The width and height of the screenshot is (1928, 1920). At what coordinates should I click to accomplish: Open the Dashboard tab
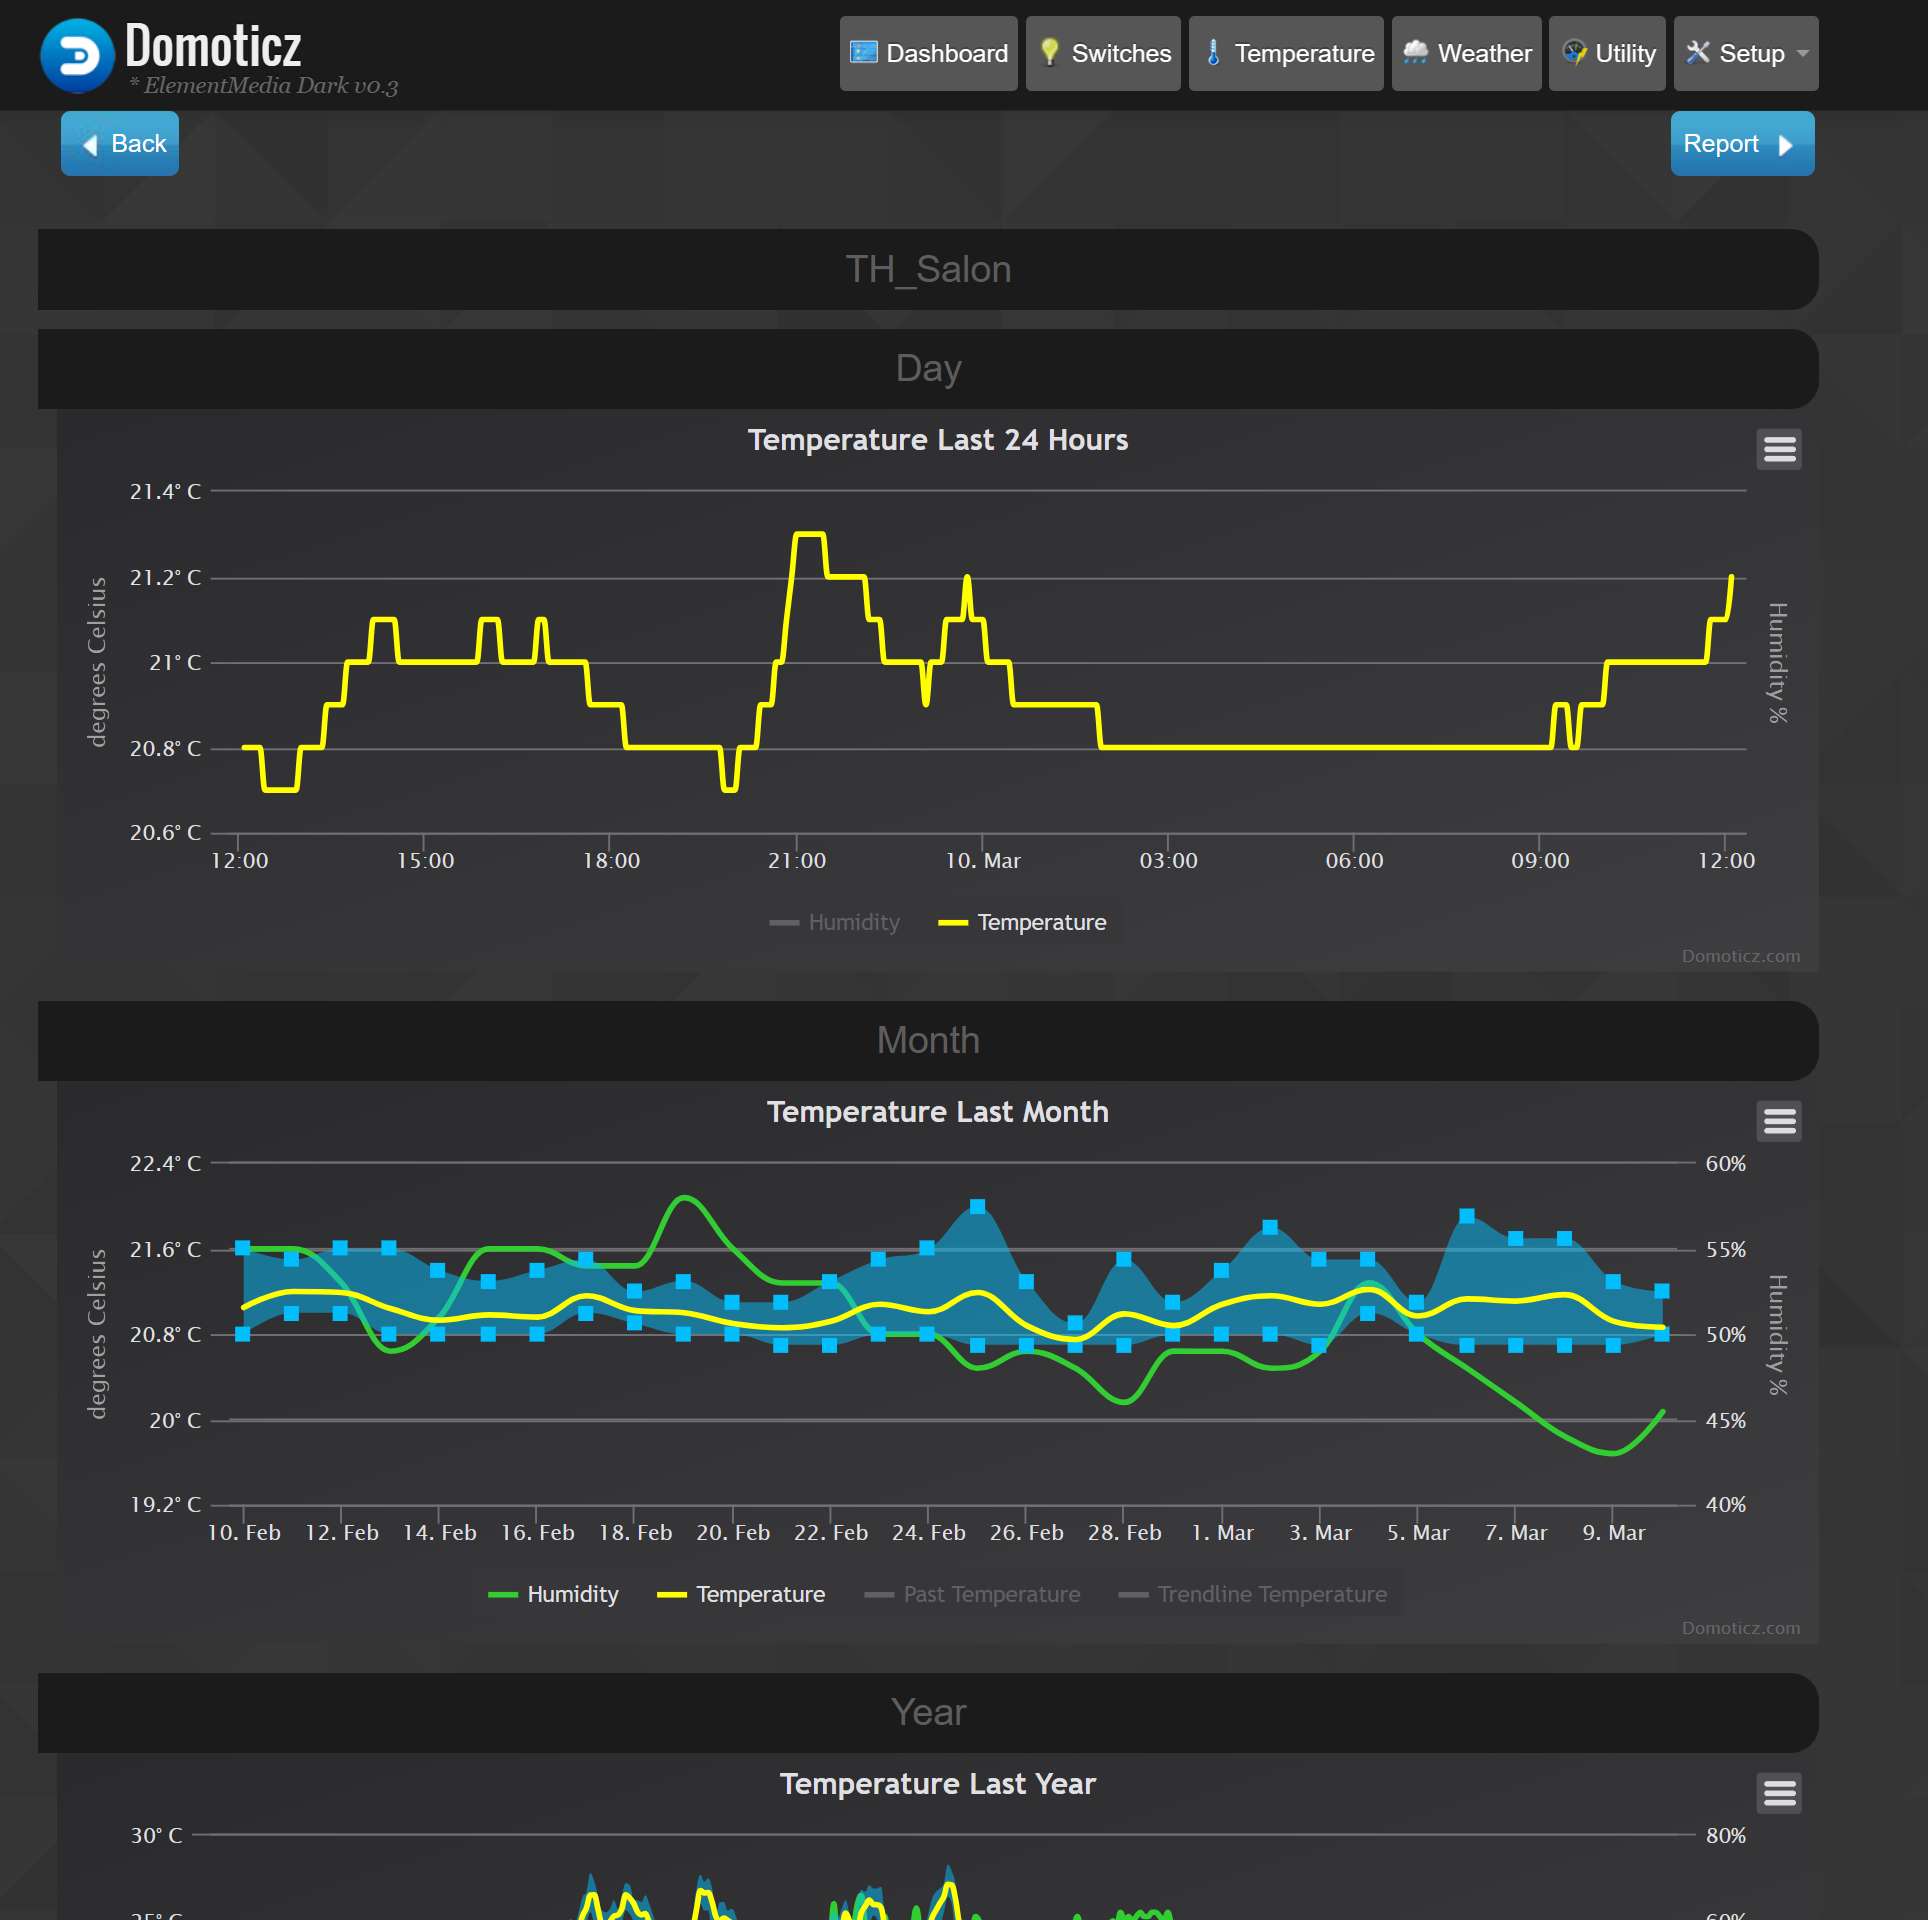point(928,53)
